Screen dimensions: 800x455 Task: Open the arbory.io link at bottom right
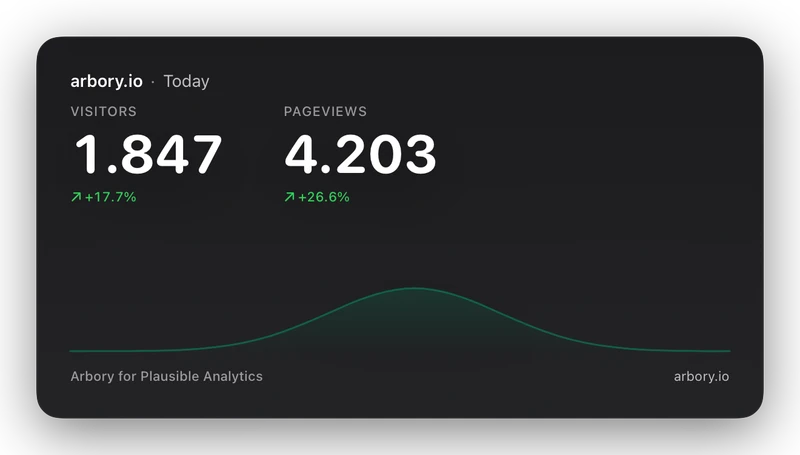click(702, 376)
